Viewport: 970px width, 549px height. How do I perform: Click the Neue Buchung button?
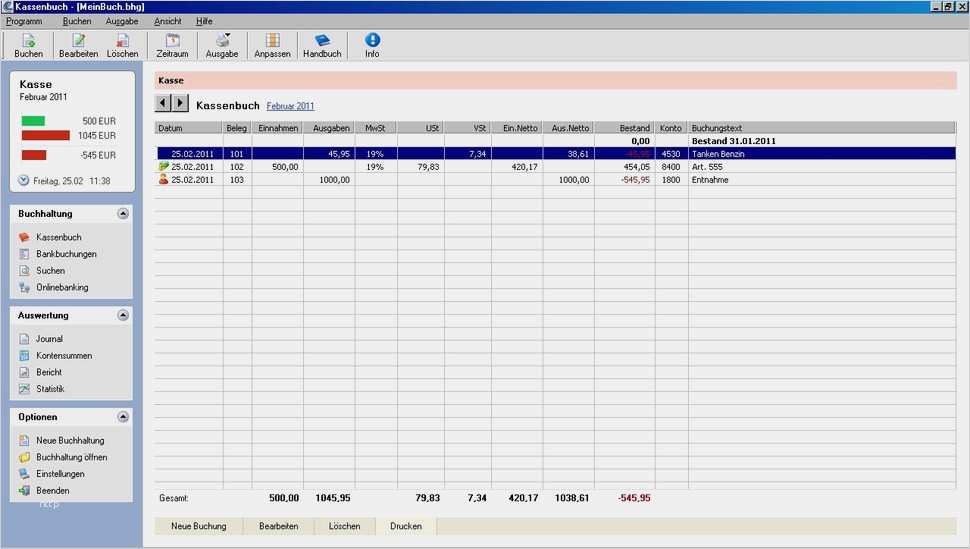(x=199, y=526)
